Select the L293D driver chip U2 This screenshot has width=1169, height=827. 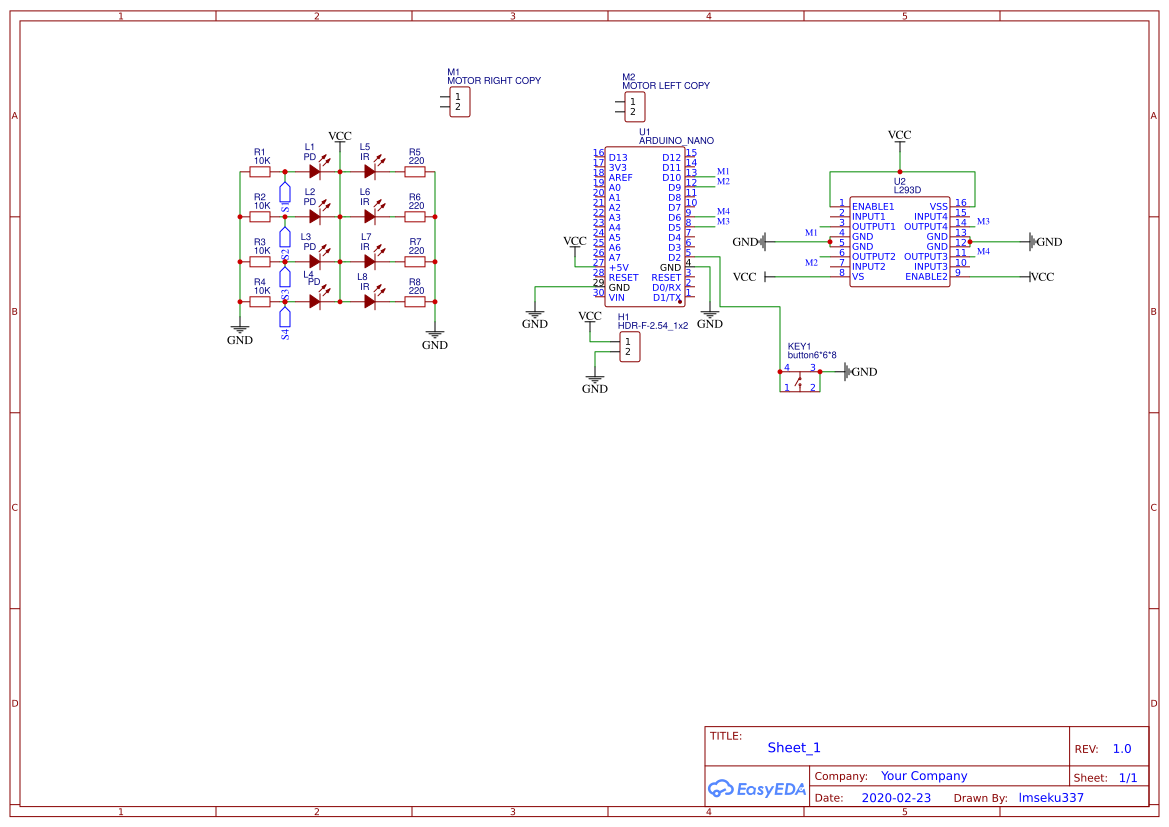pyautogui.click(x=898, y=240)
